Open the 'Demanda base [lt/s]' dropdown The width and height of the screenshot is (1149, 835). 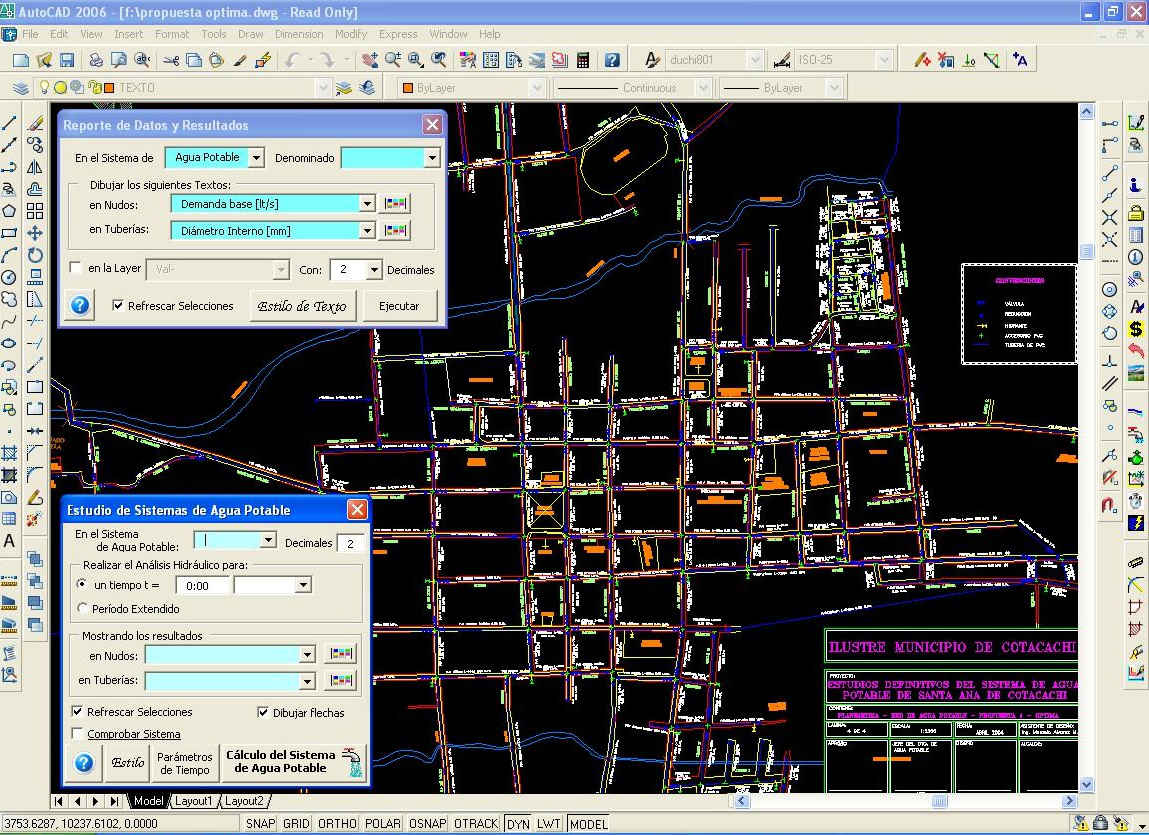pyautogui.click(x=367, y=204)
